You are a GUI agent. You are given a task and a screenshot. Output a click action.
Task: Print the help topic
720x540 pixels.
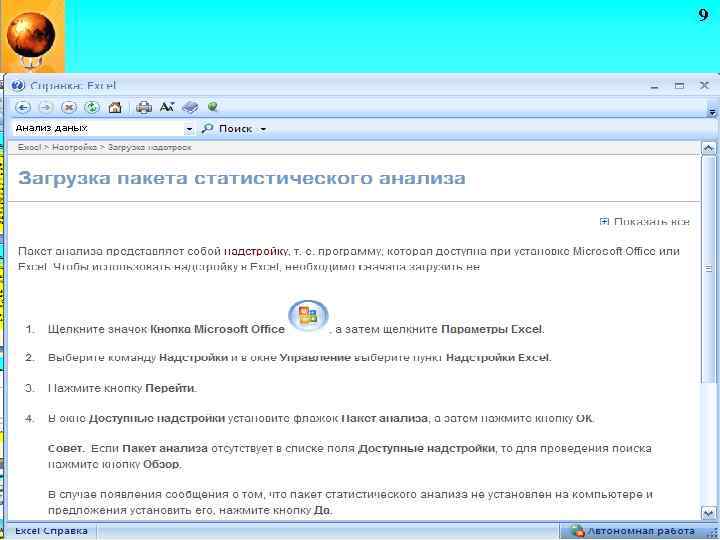(x=144, y=107)
